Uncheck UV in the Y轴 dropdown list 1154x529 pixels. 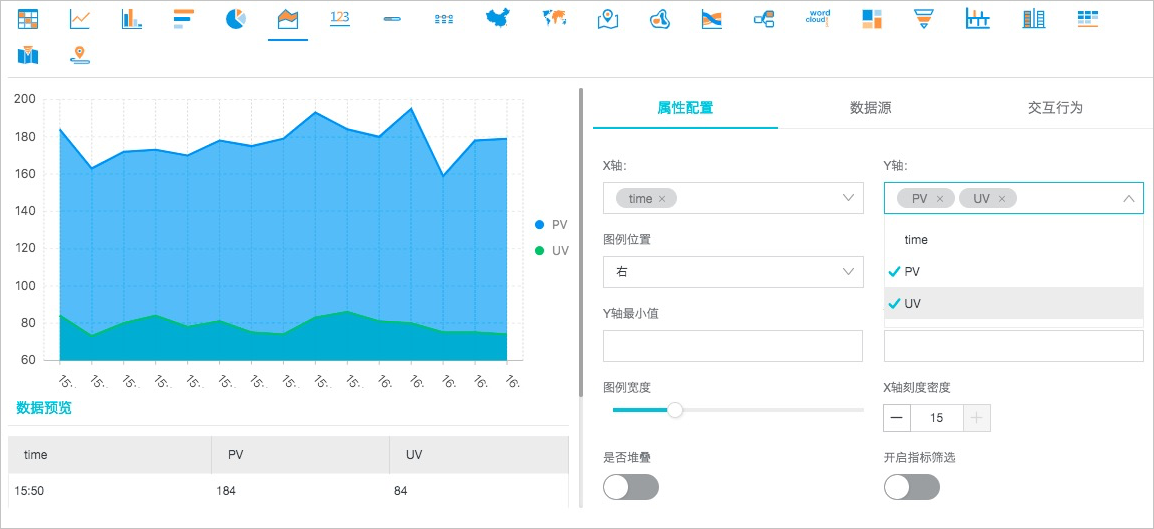pyautogui.click(x=1013, y=303)
